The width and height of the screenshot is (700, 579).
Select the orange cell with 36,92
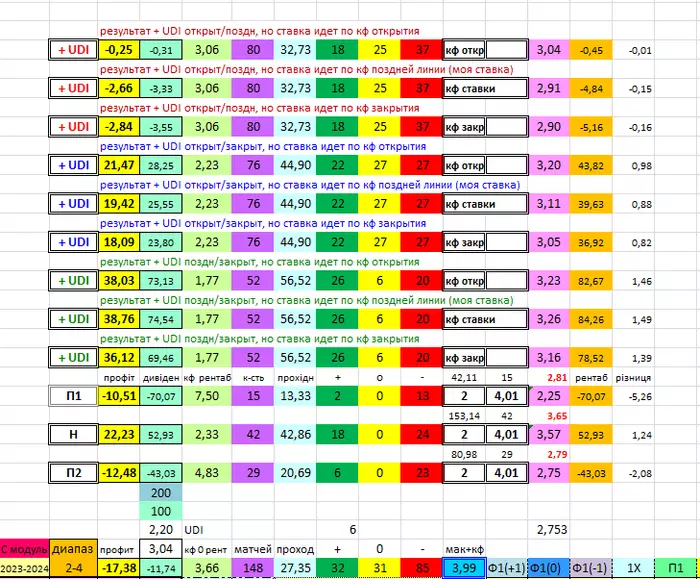coord(591,242)
